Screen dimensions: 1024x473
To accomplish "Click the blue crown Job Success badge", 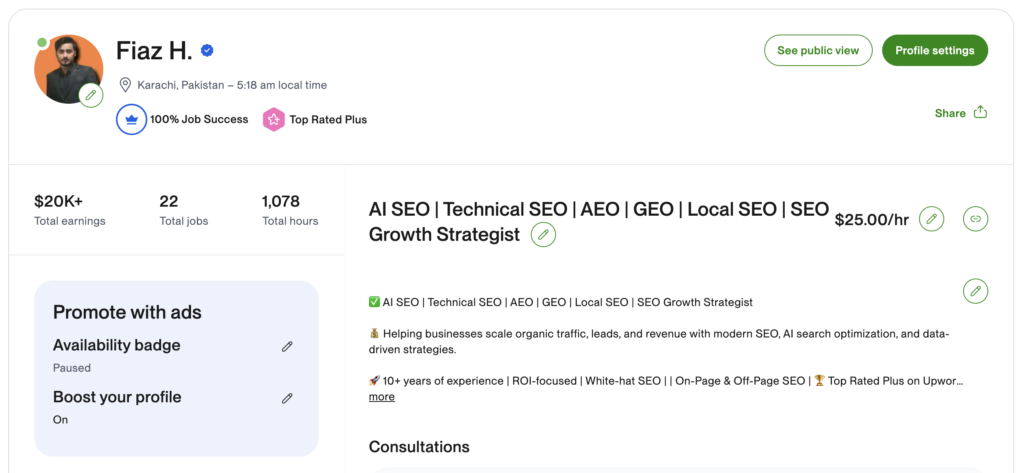I will (x=131, y=120).
